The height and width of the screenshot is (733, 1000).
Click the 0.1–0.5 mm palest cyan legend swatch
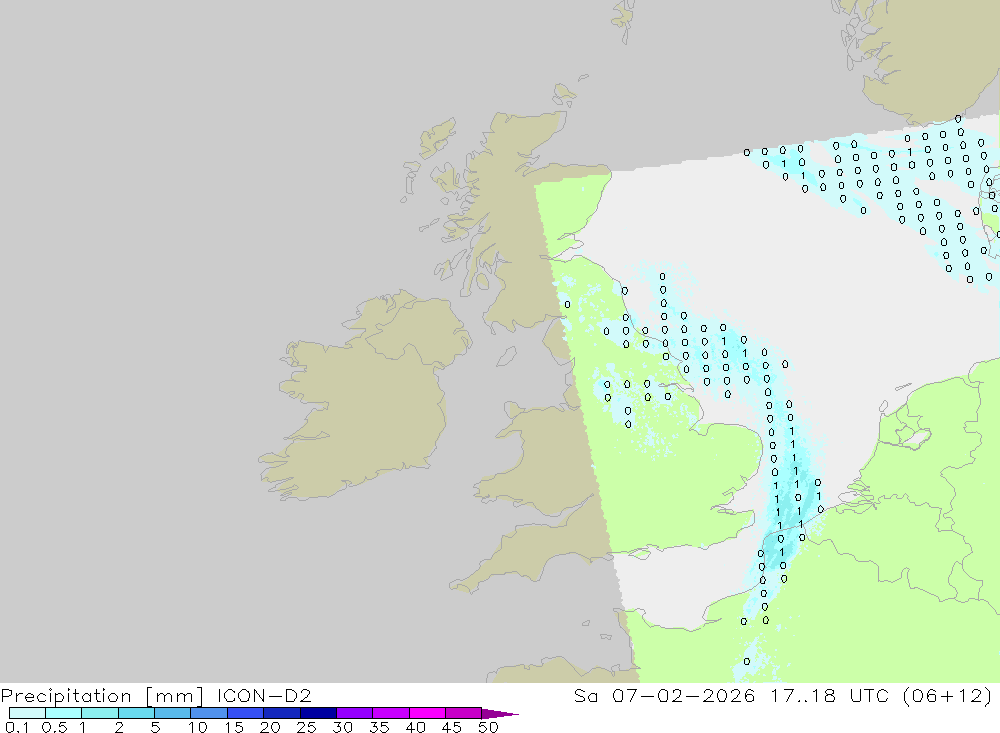coord(27,713)
